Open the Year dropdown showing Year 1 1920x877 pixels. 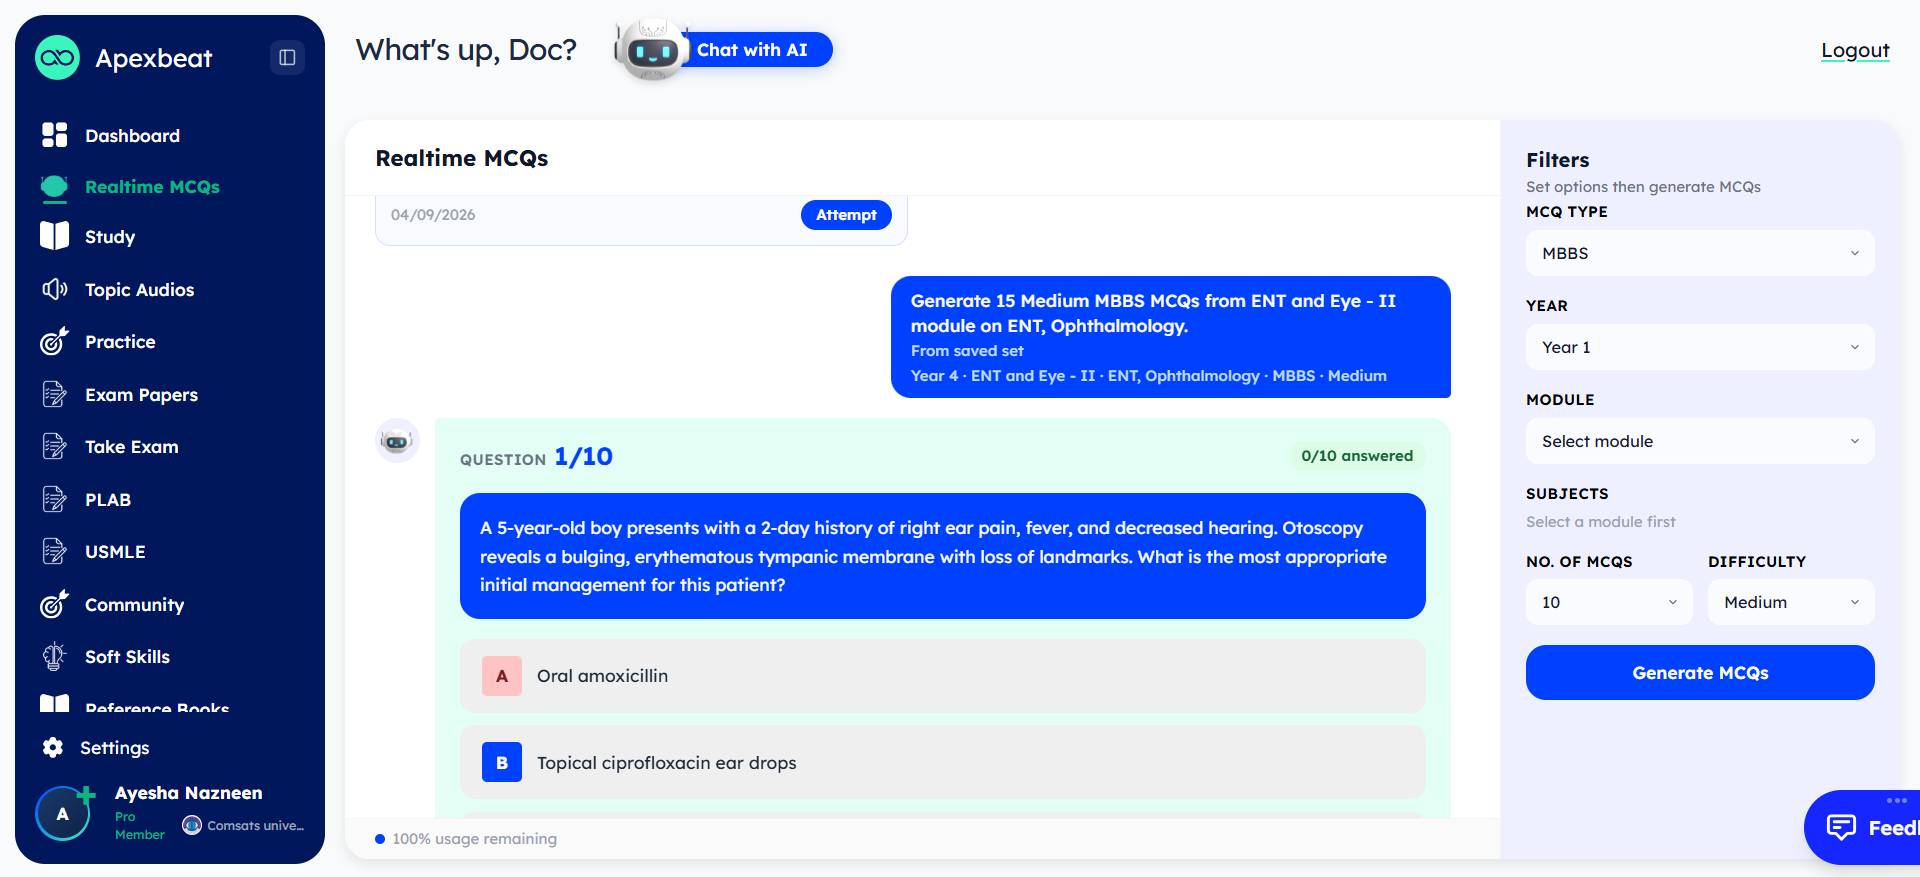[1700, 347]
